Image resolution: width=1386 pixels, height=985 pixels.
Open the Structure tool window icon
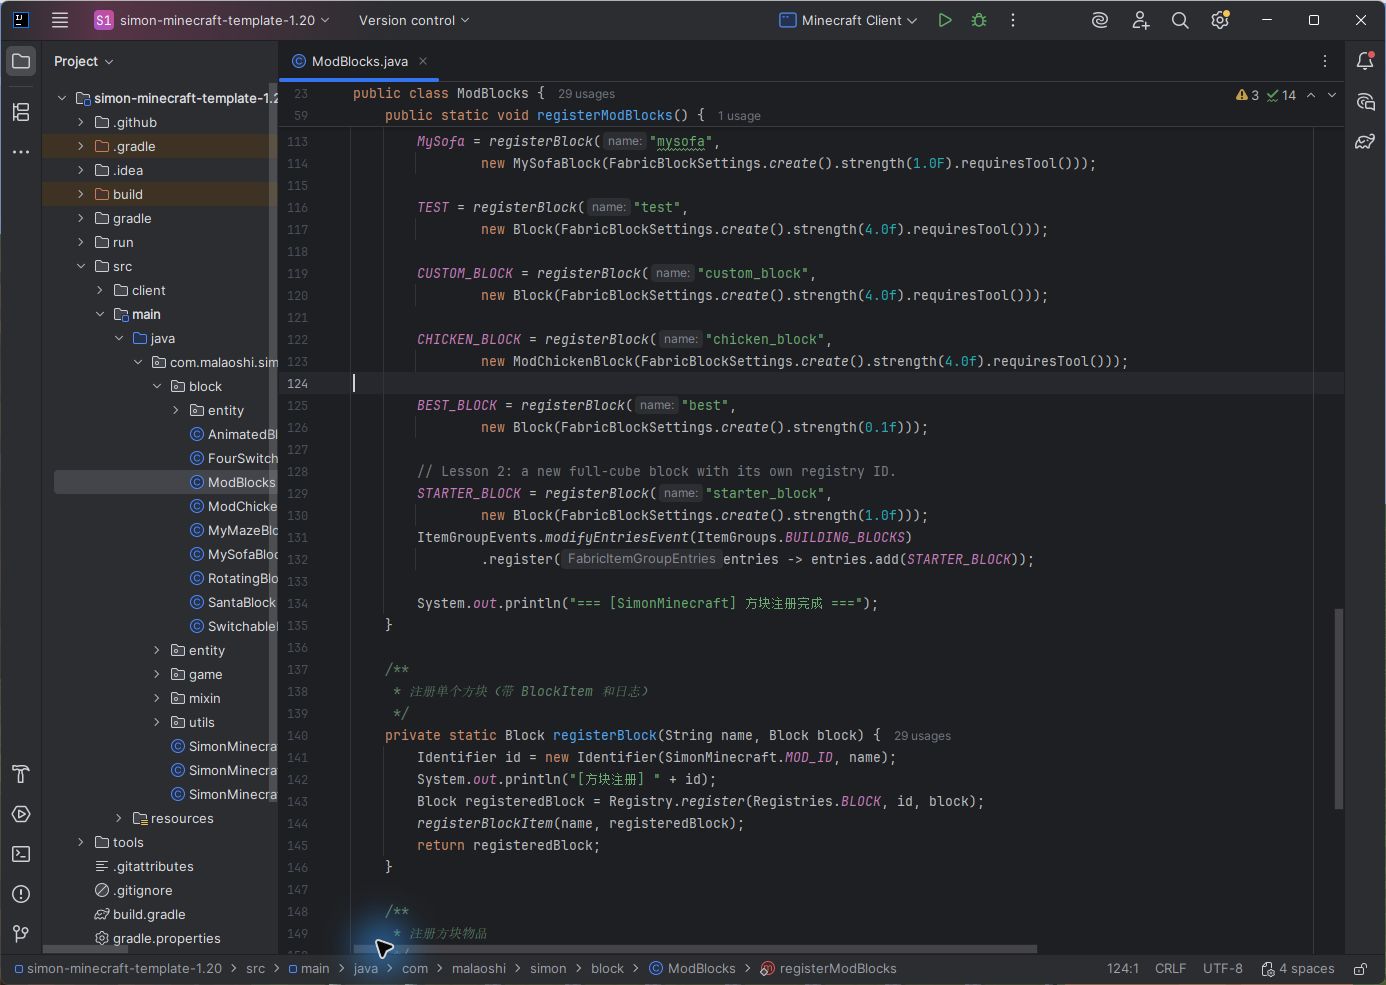point(21,112)
